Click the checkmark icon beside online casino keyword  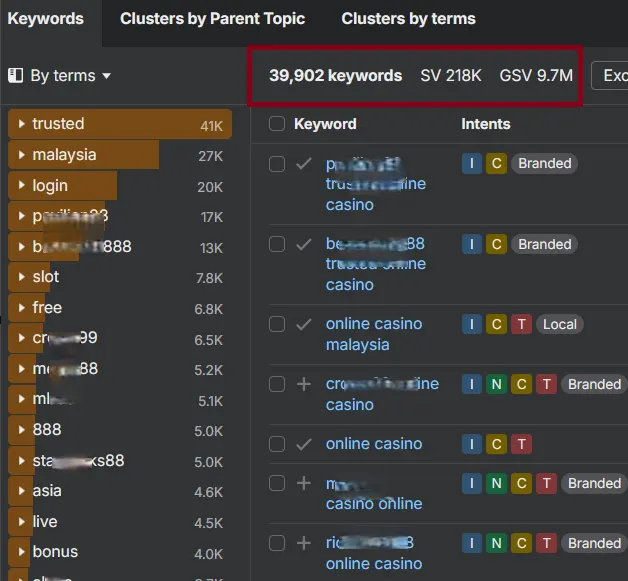point(304,444)
